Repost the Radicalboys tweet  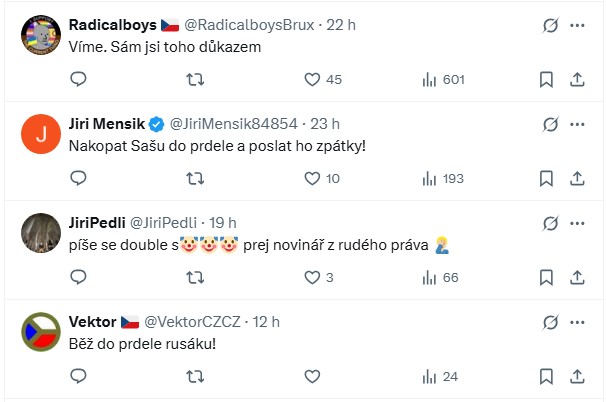coord(195,79)
